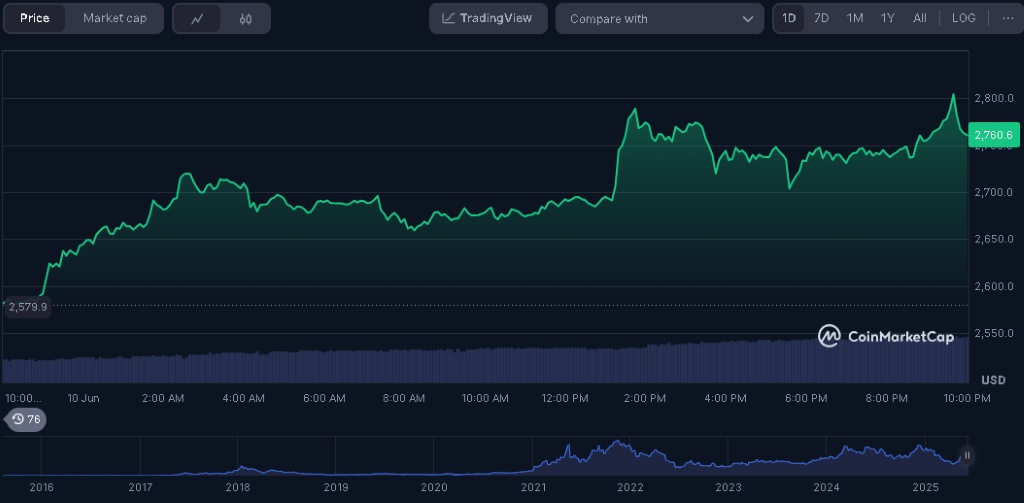Toggle LOG scale on chart
This screenshot has width=1024, height=503.
[x=963, y=18]
